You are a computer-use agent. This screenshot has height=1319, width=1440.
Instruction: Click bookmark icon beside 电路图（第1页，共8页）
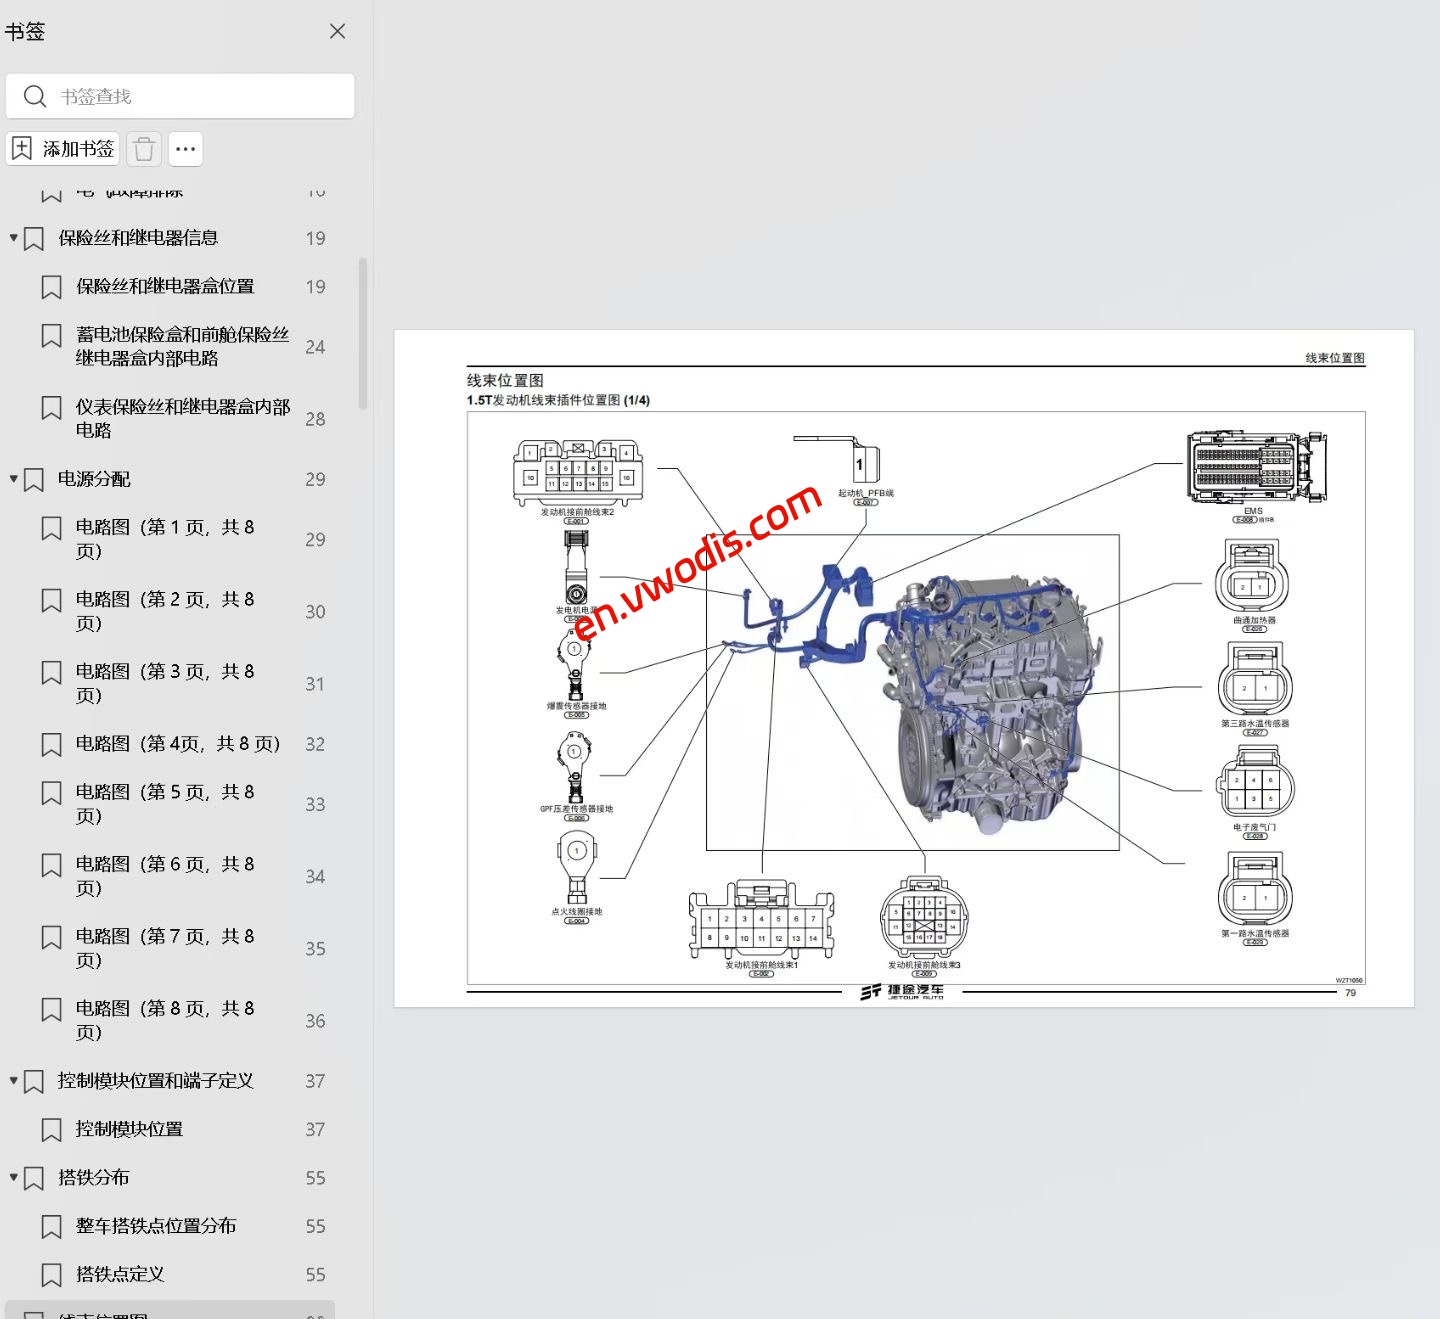[x=51, y=527]
